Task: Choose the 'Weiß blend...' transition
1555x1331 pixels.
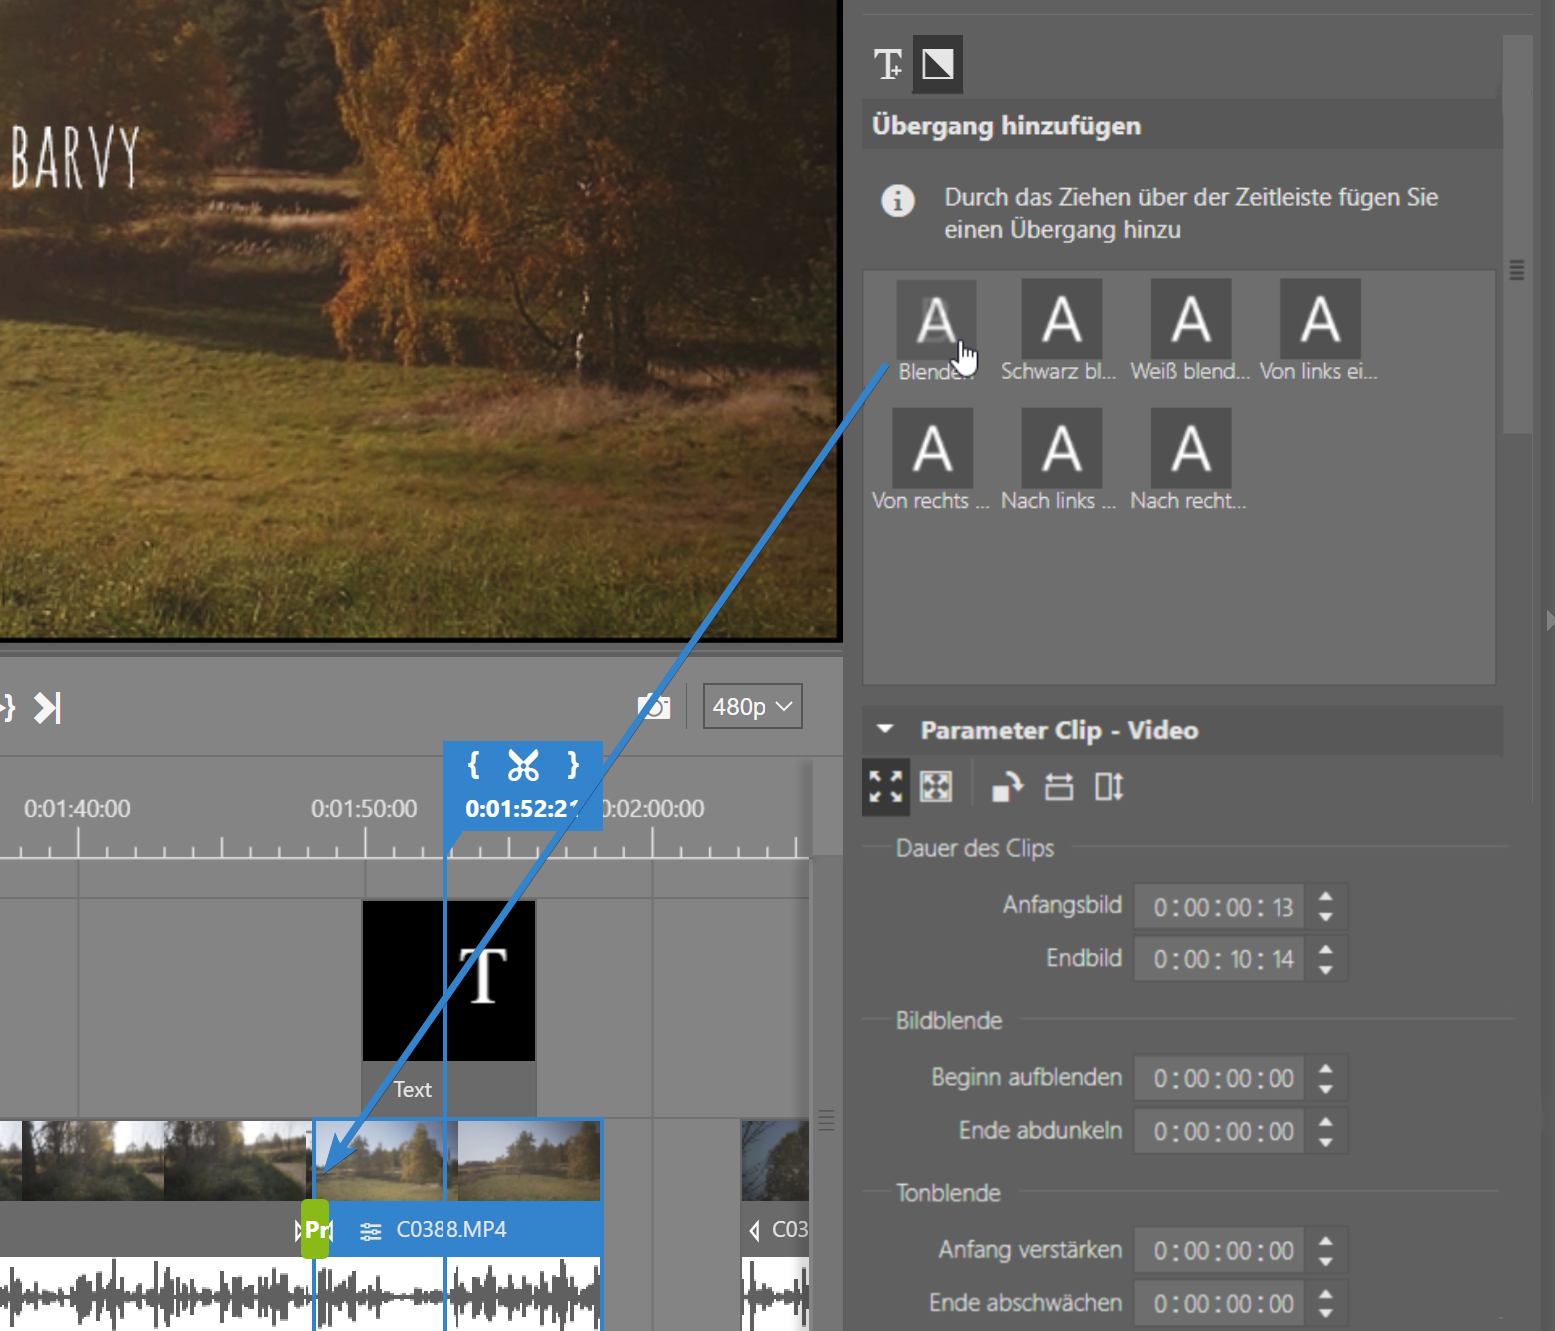Action: pos(1191,320)
